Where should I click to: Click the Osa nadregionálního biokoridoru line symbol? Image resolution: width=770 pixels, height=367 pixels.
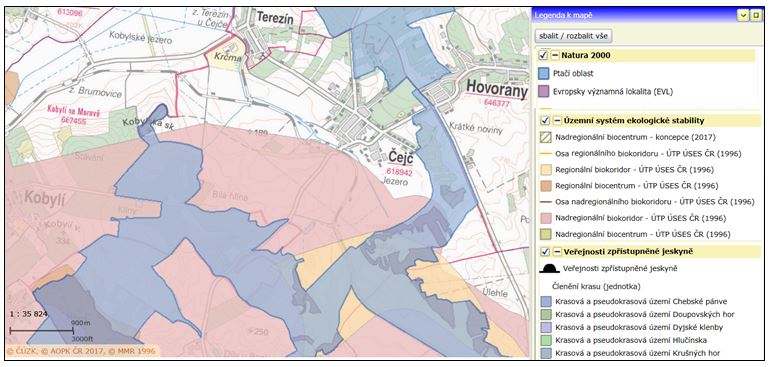[x=545, y=201]
